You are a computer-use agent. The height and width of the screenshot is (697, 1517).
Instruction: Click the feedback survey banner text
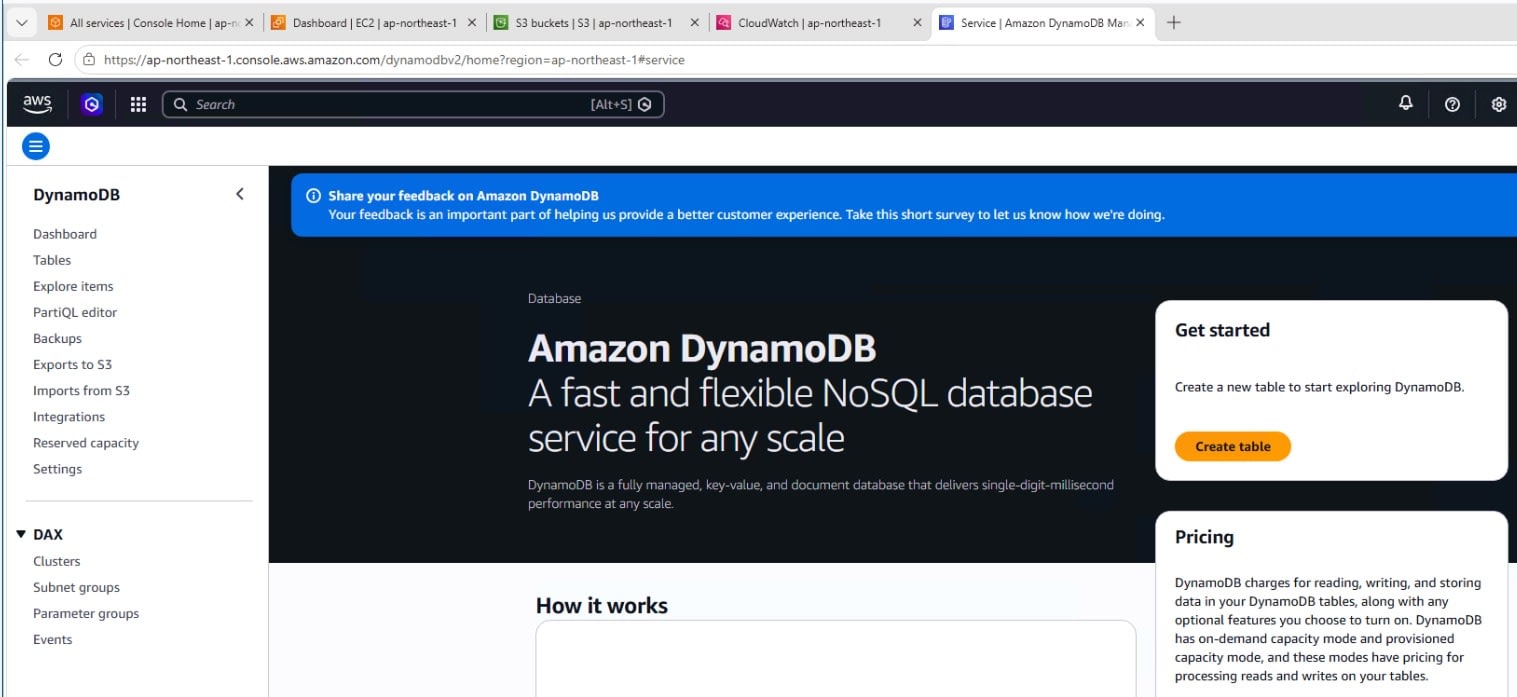point(746,214)
